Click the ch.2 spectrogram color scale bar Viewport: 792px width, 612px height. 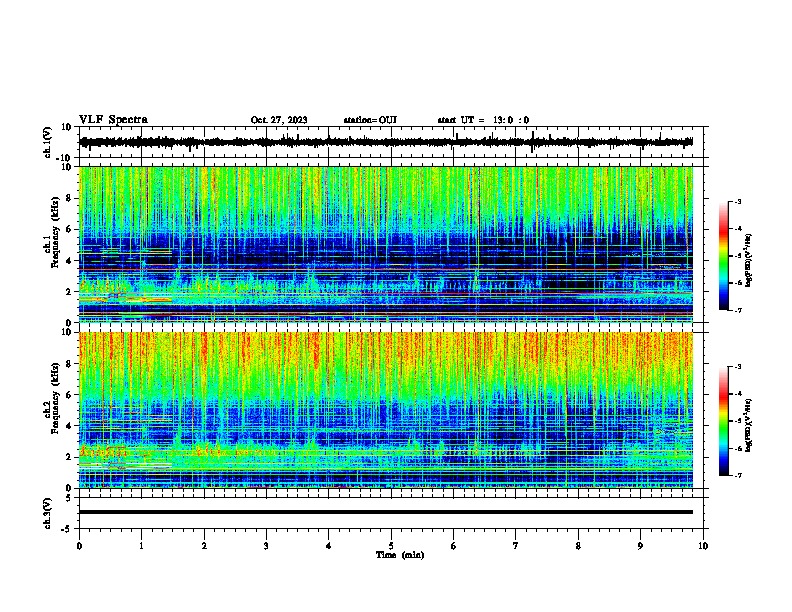coord(724,421)
